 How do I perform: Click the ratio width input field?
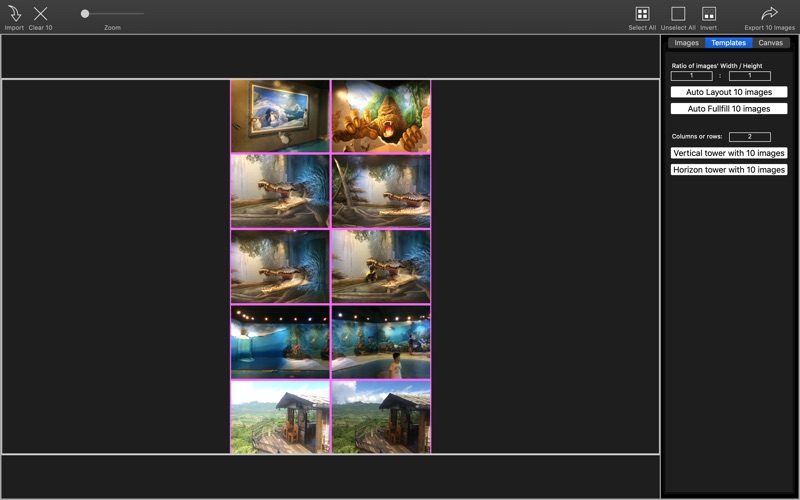pos(691,76)
